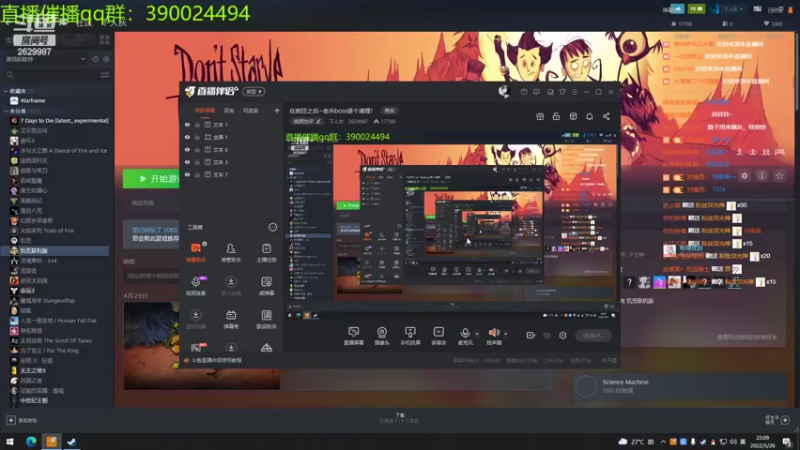Toggle preview eye icon in bottom bar

[547, 335]
